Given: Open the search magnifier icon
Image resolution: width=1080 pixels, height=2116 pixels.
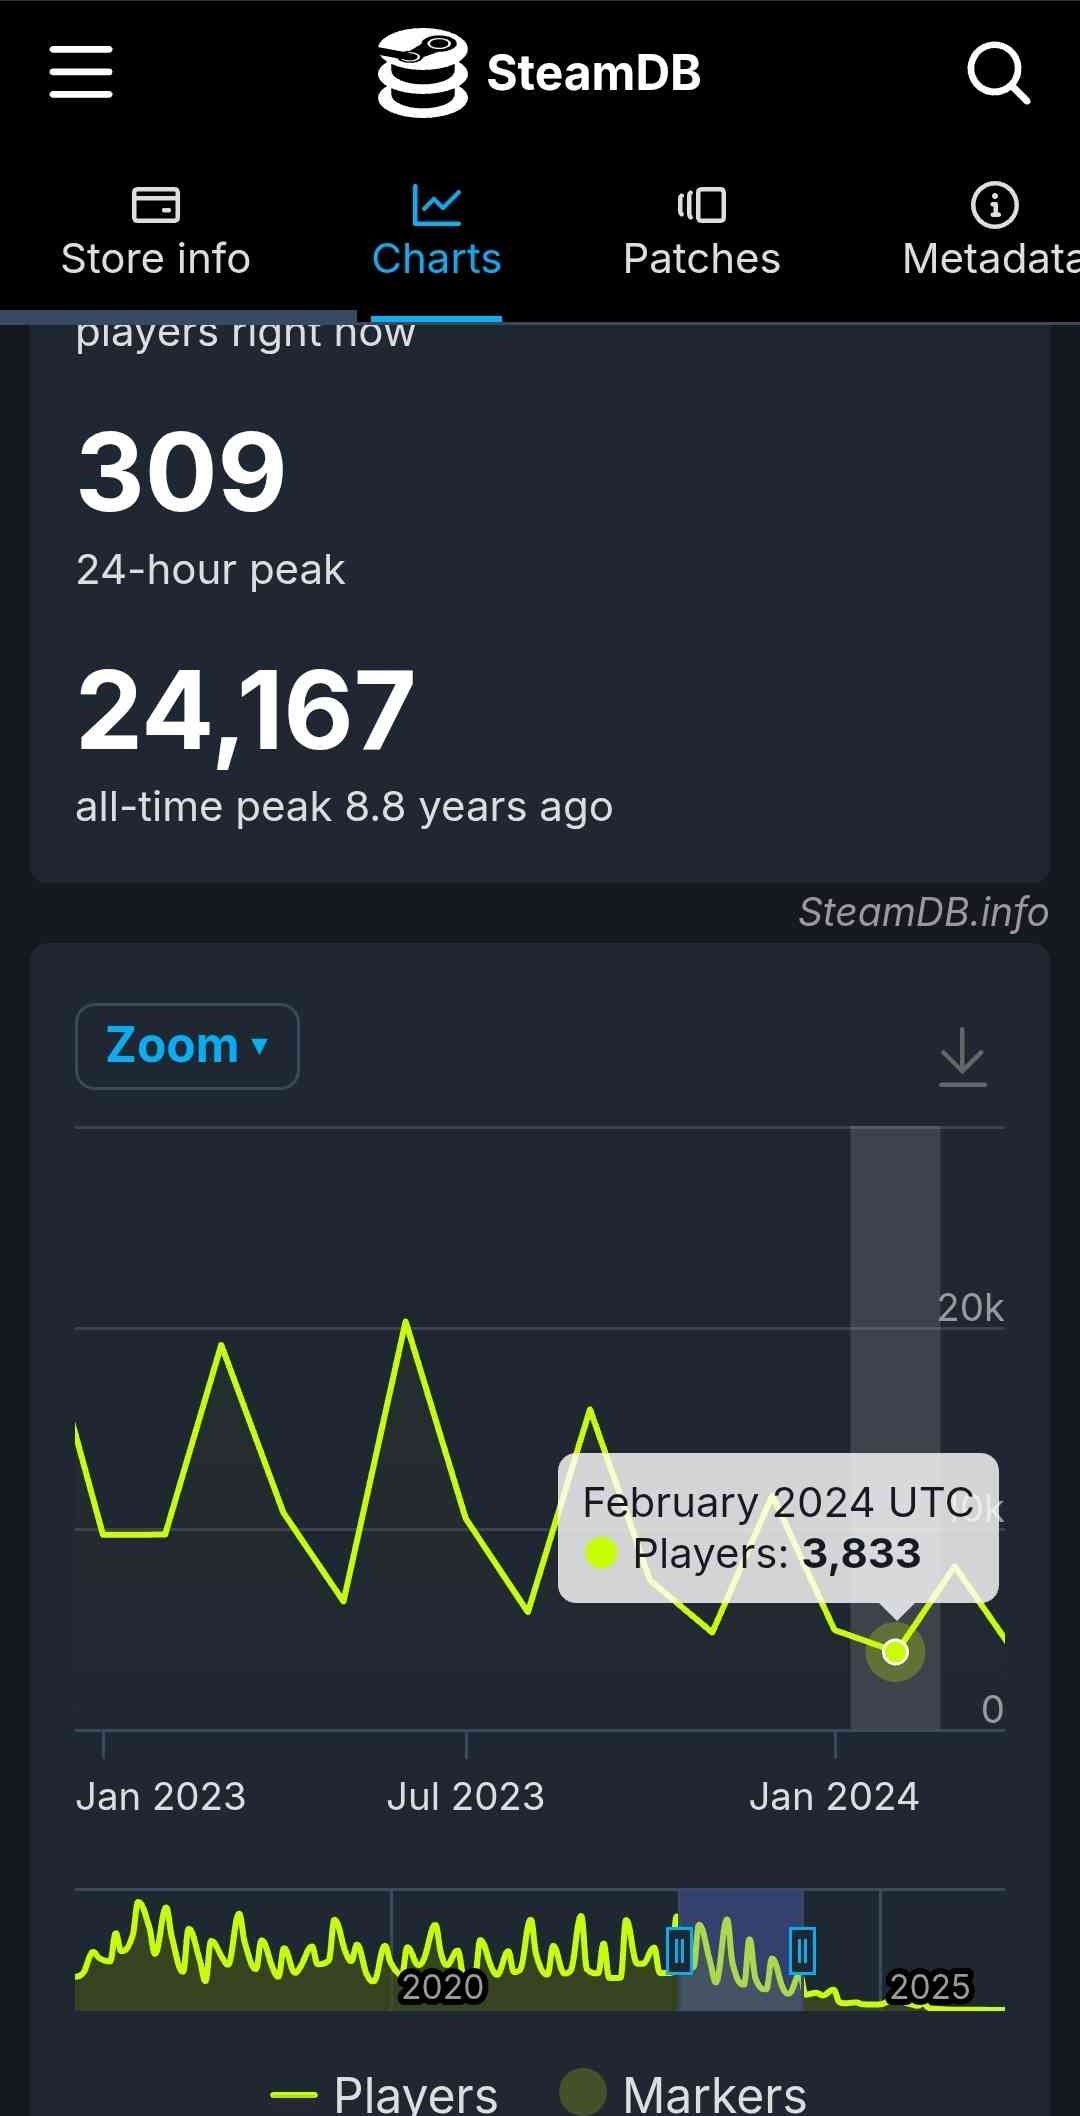Looking at the screenshot, I should point(998,72).
